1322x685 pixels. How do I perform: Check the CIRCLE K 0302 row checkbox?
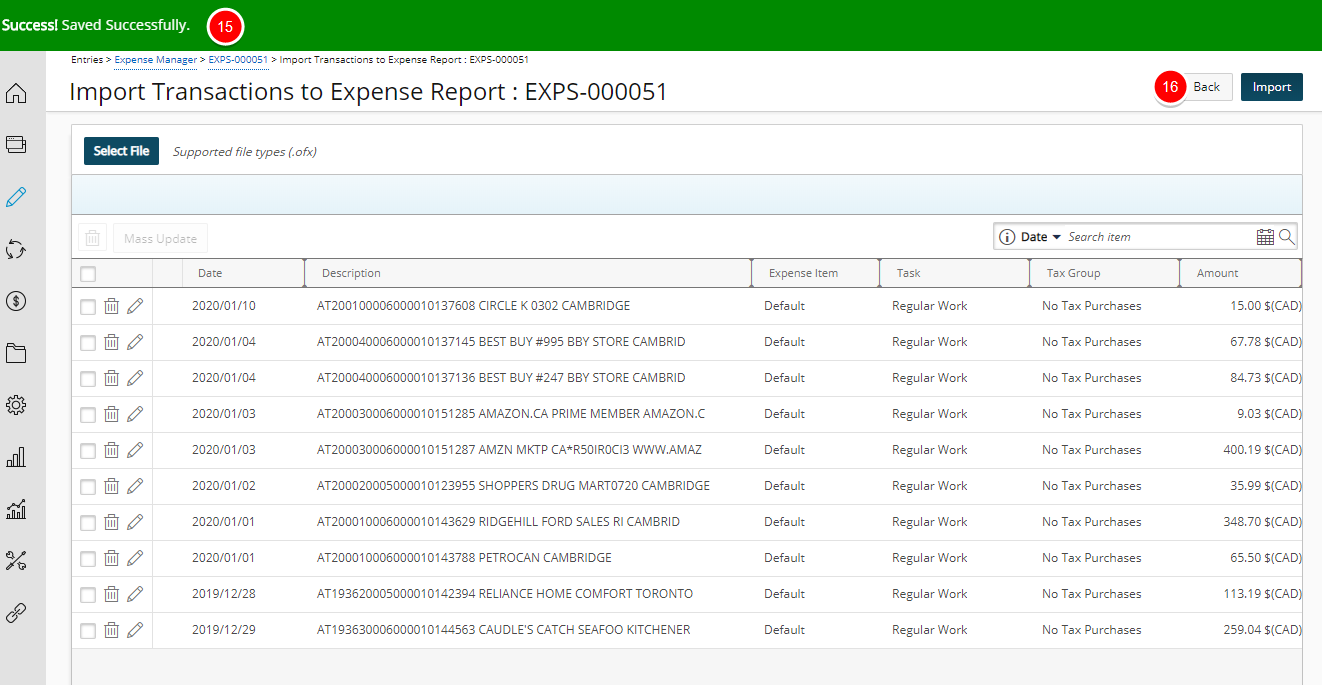[88, 307]
